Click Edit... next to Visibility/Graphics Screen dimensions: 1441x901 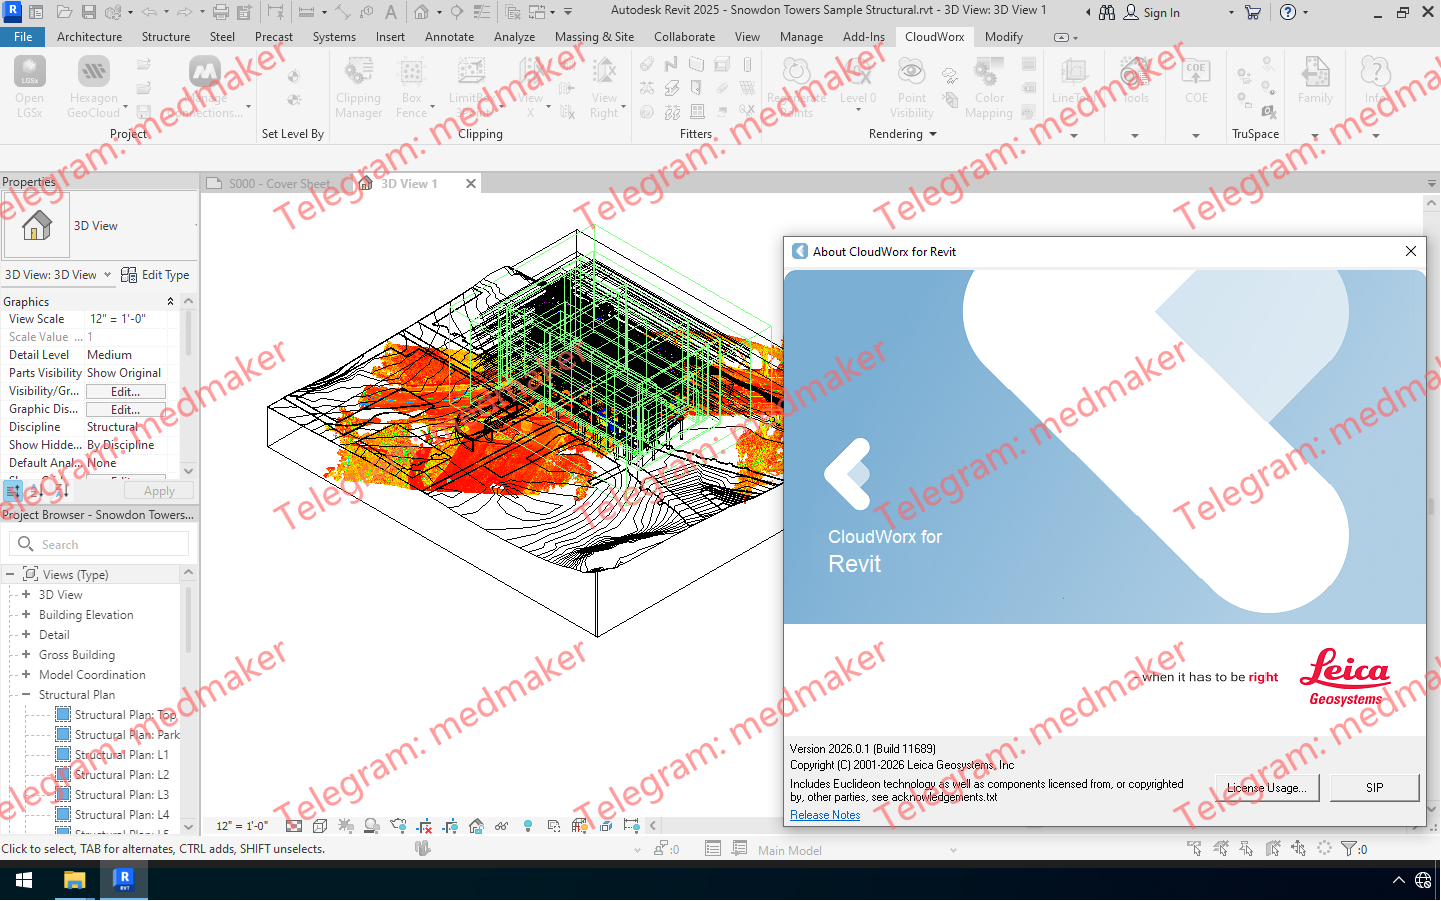[x=125, y=392]
